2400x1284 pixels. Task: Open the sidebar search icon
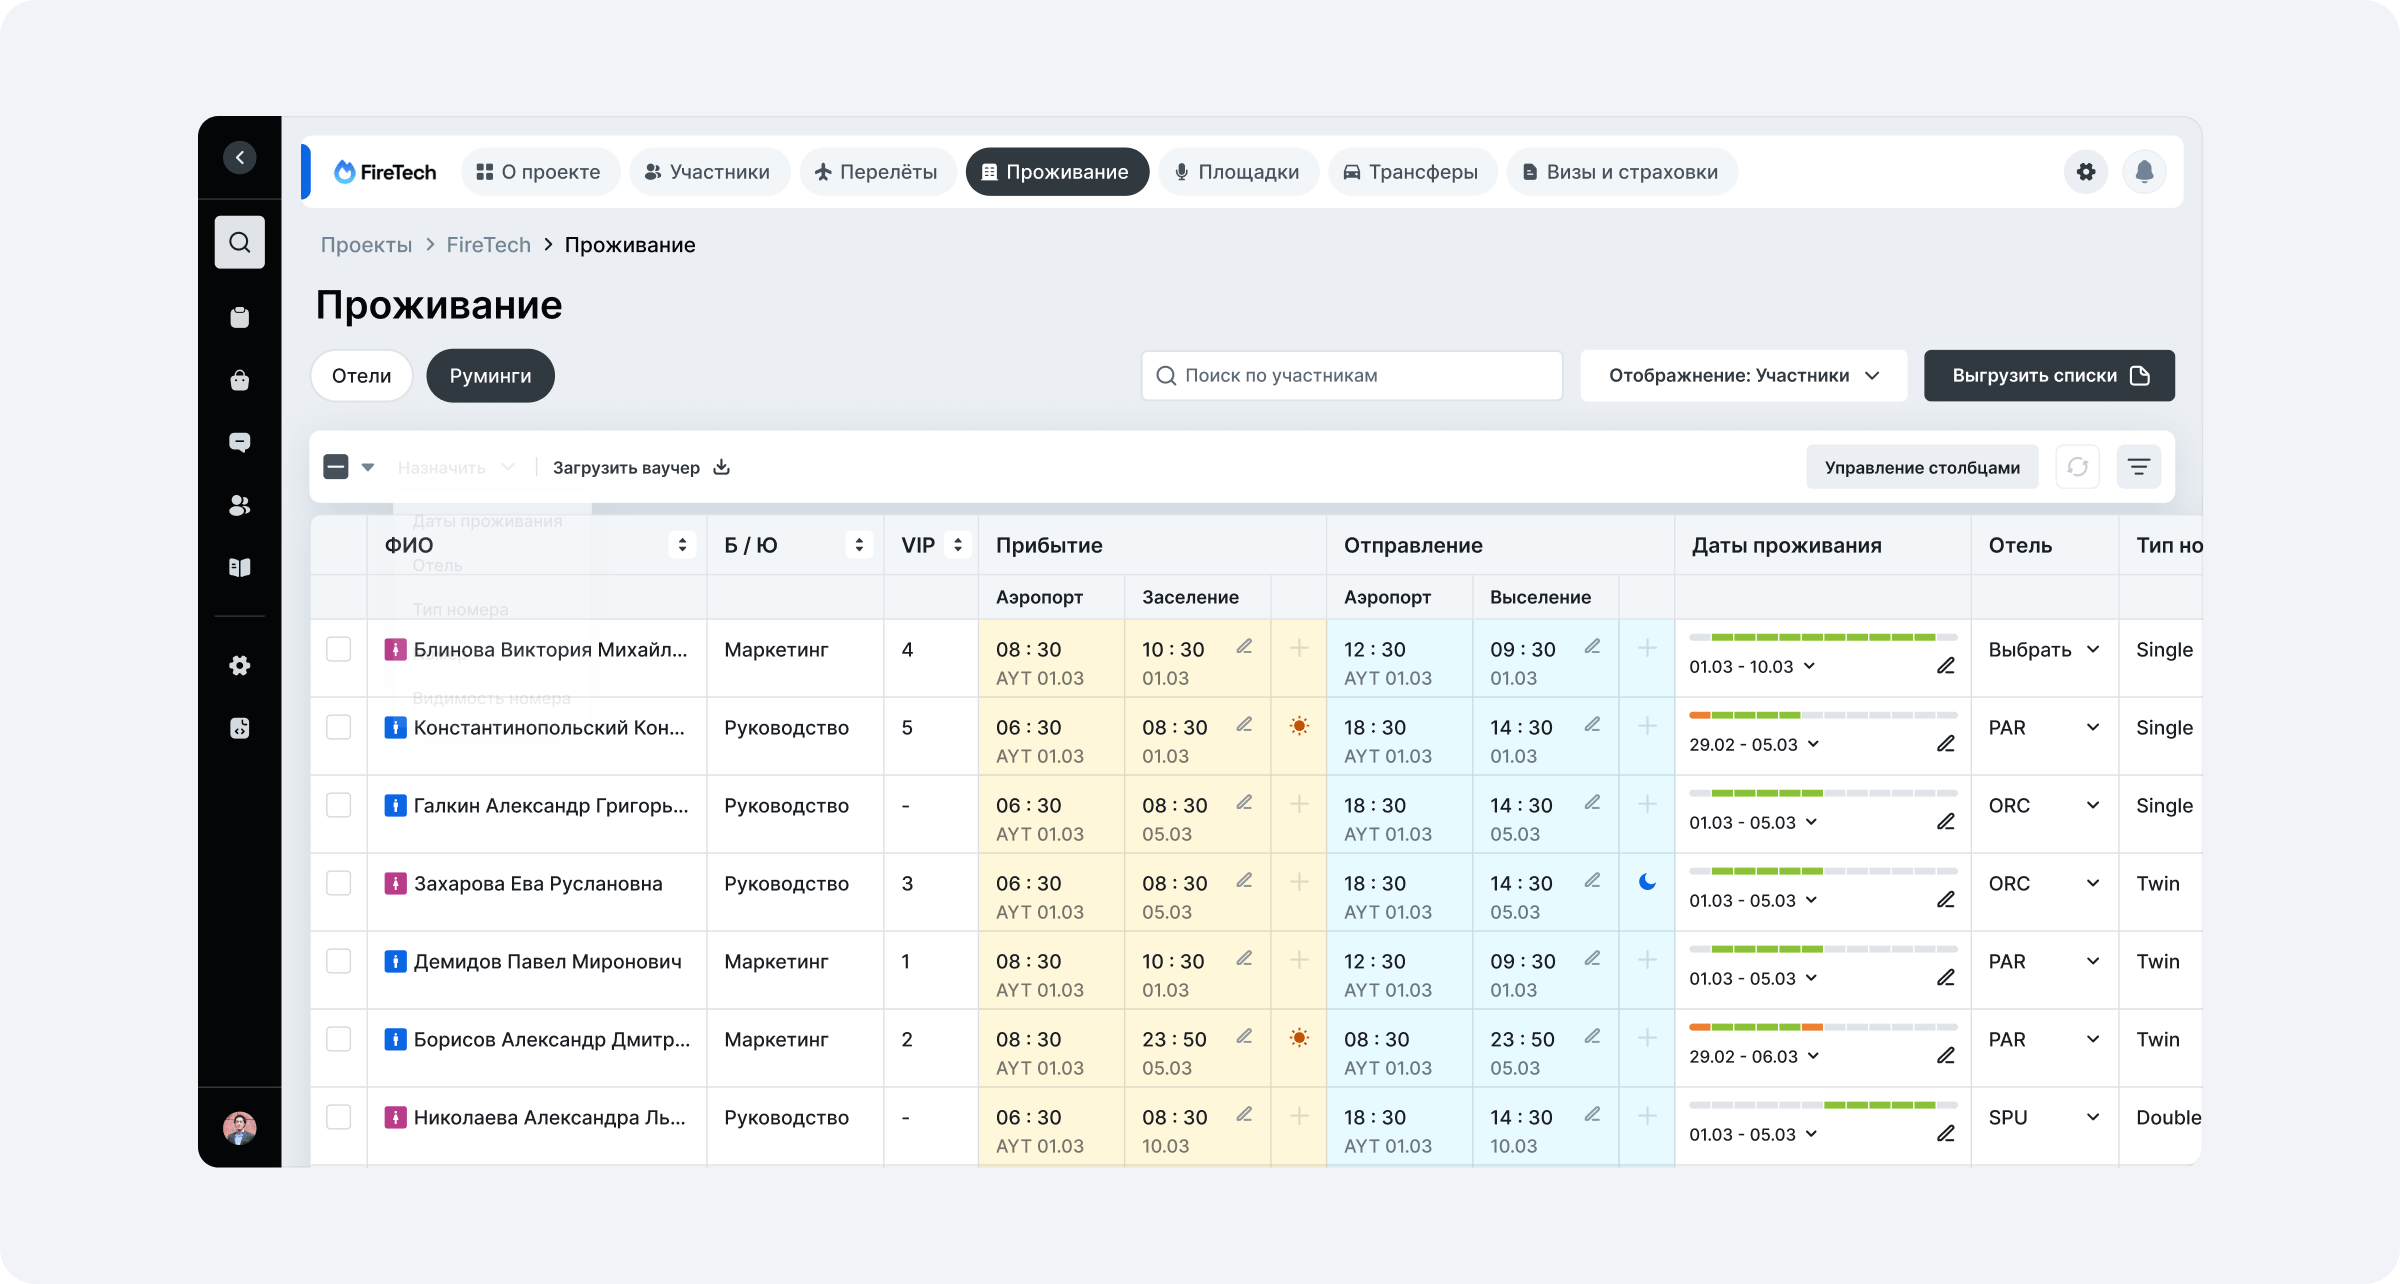[x=239, y=242]
